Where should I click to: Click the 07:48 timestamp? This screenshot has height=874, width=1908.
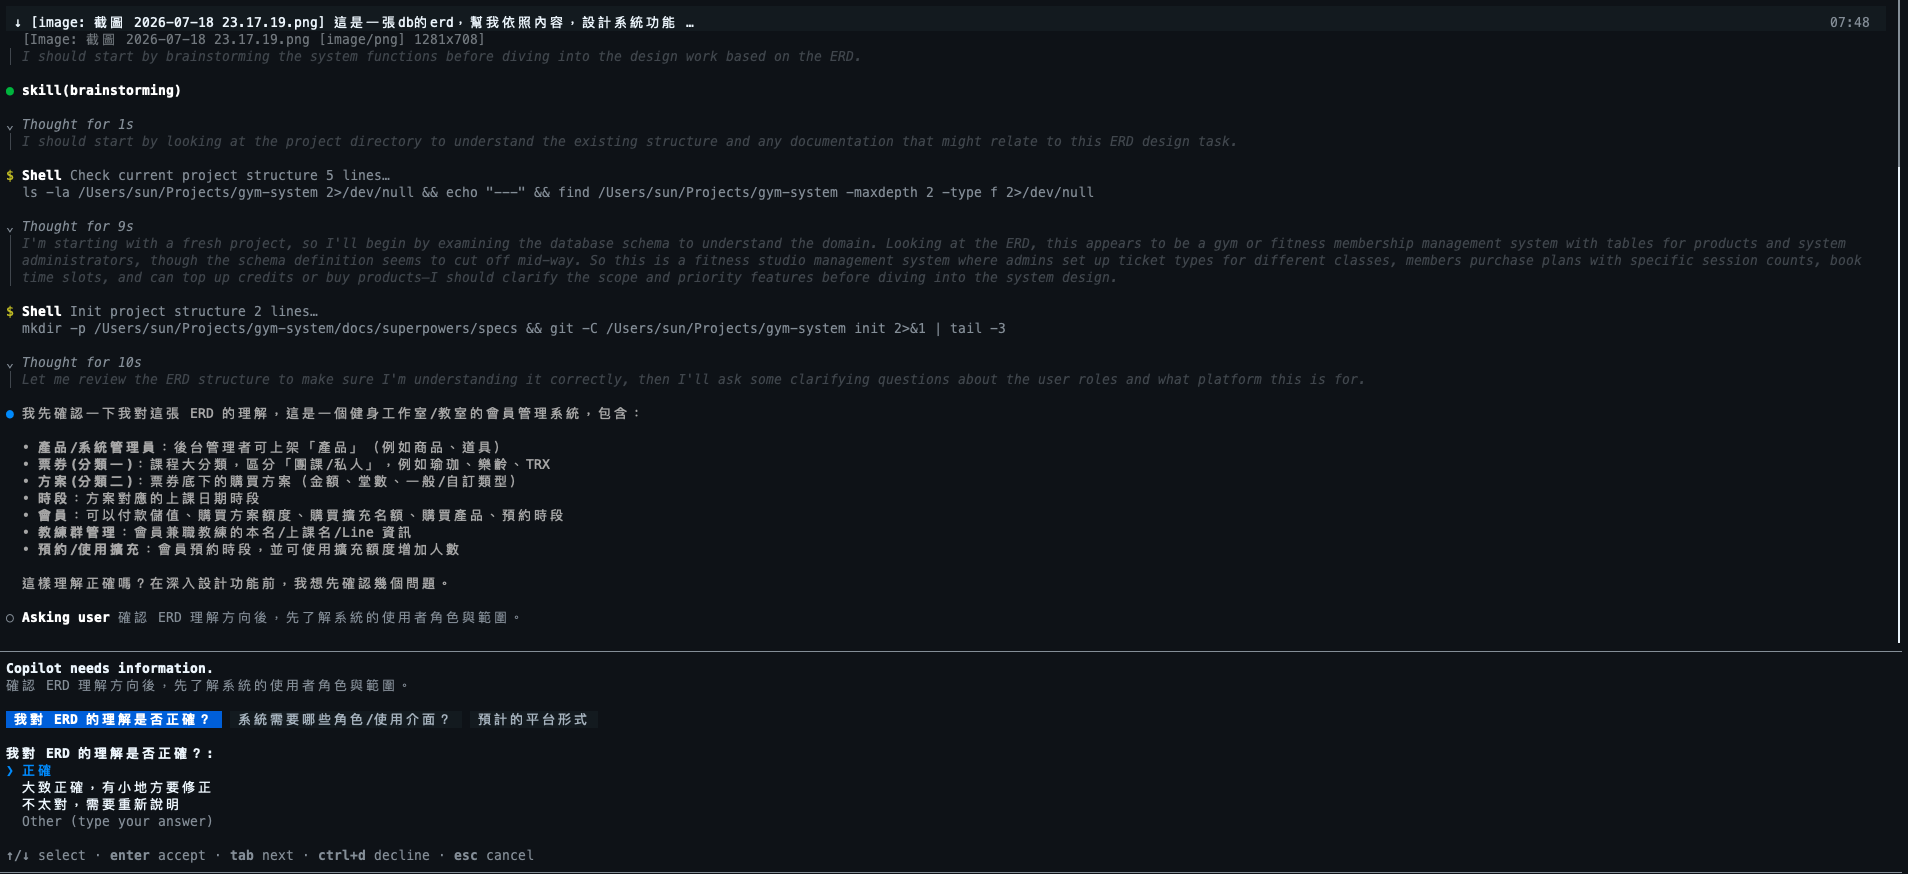[1849, 22]
